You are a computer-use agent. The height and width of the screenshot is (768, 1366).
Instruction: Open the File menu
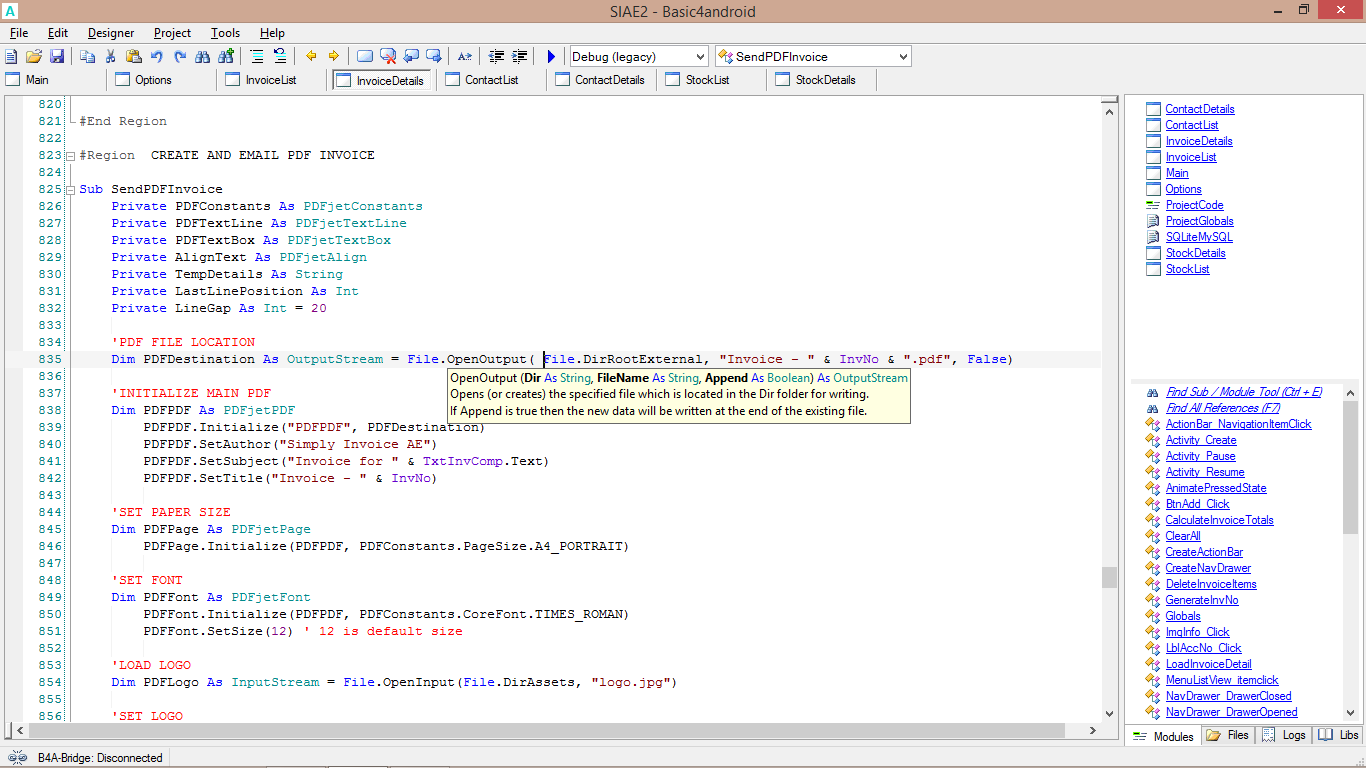tap(19, 33)
